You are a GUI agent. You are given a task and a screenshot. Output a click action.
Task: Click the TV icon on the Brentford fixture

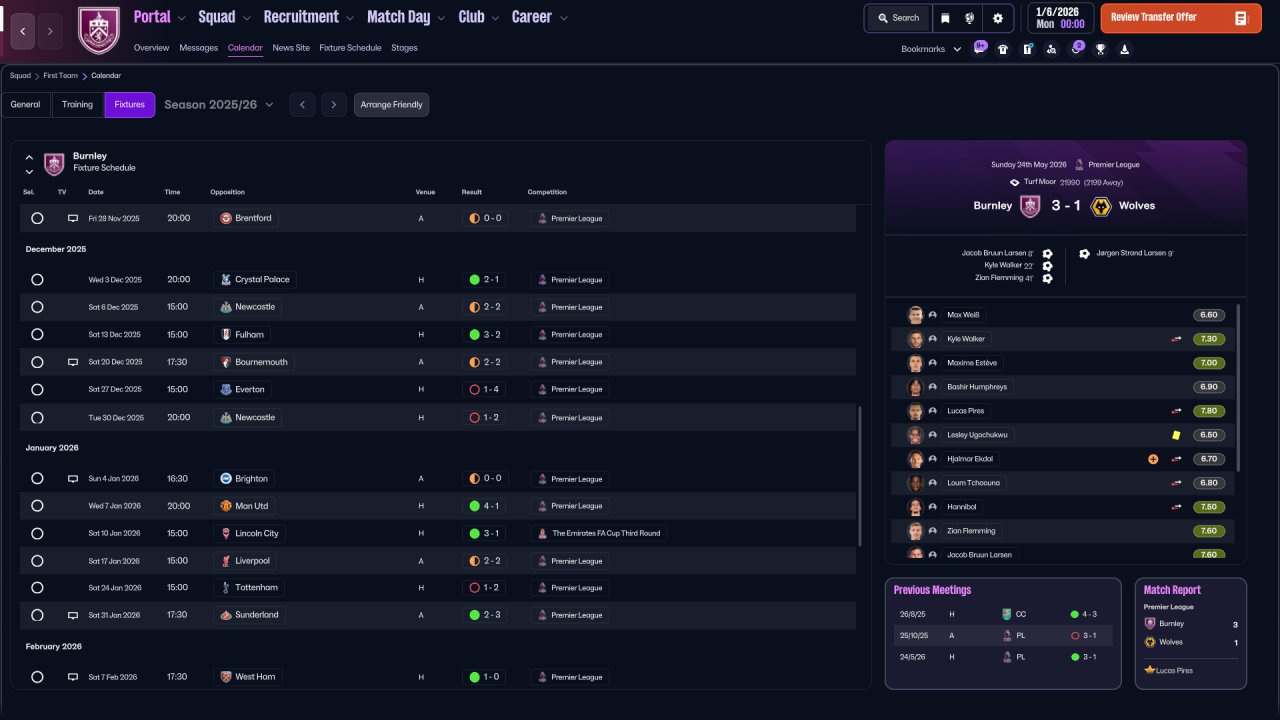coord(72,218)
